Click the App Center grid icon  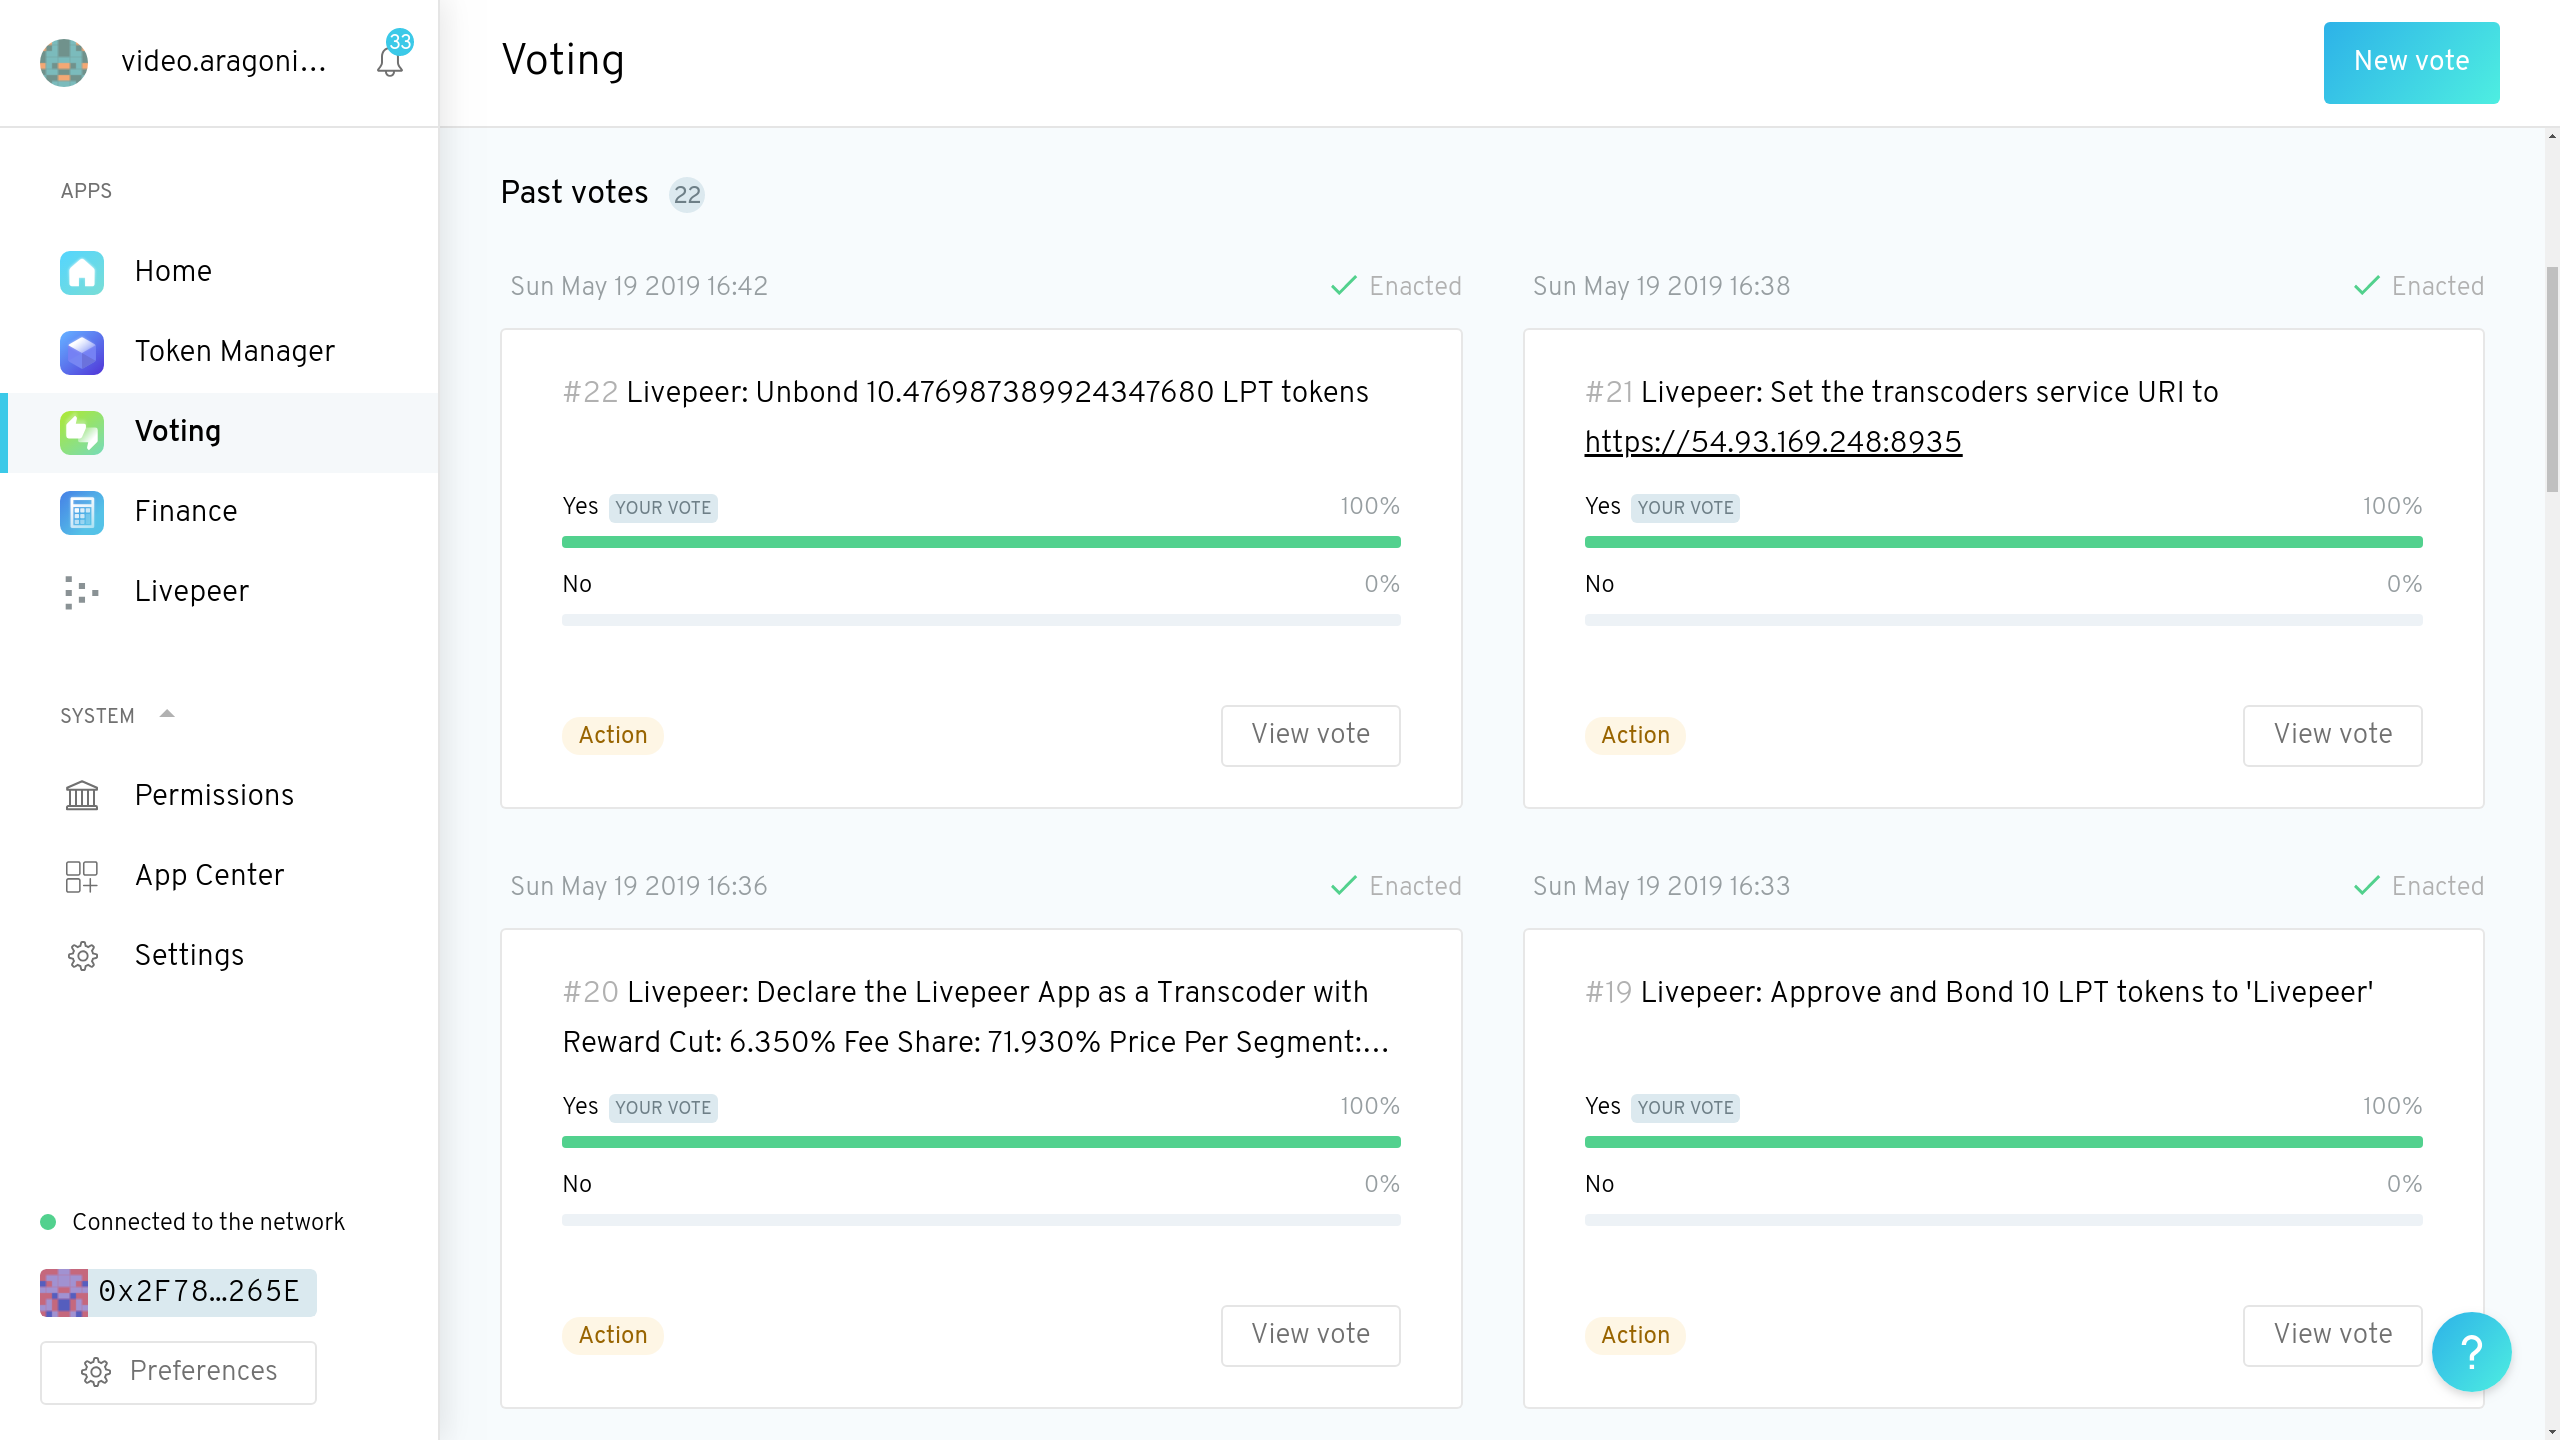point(82,876)
